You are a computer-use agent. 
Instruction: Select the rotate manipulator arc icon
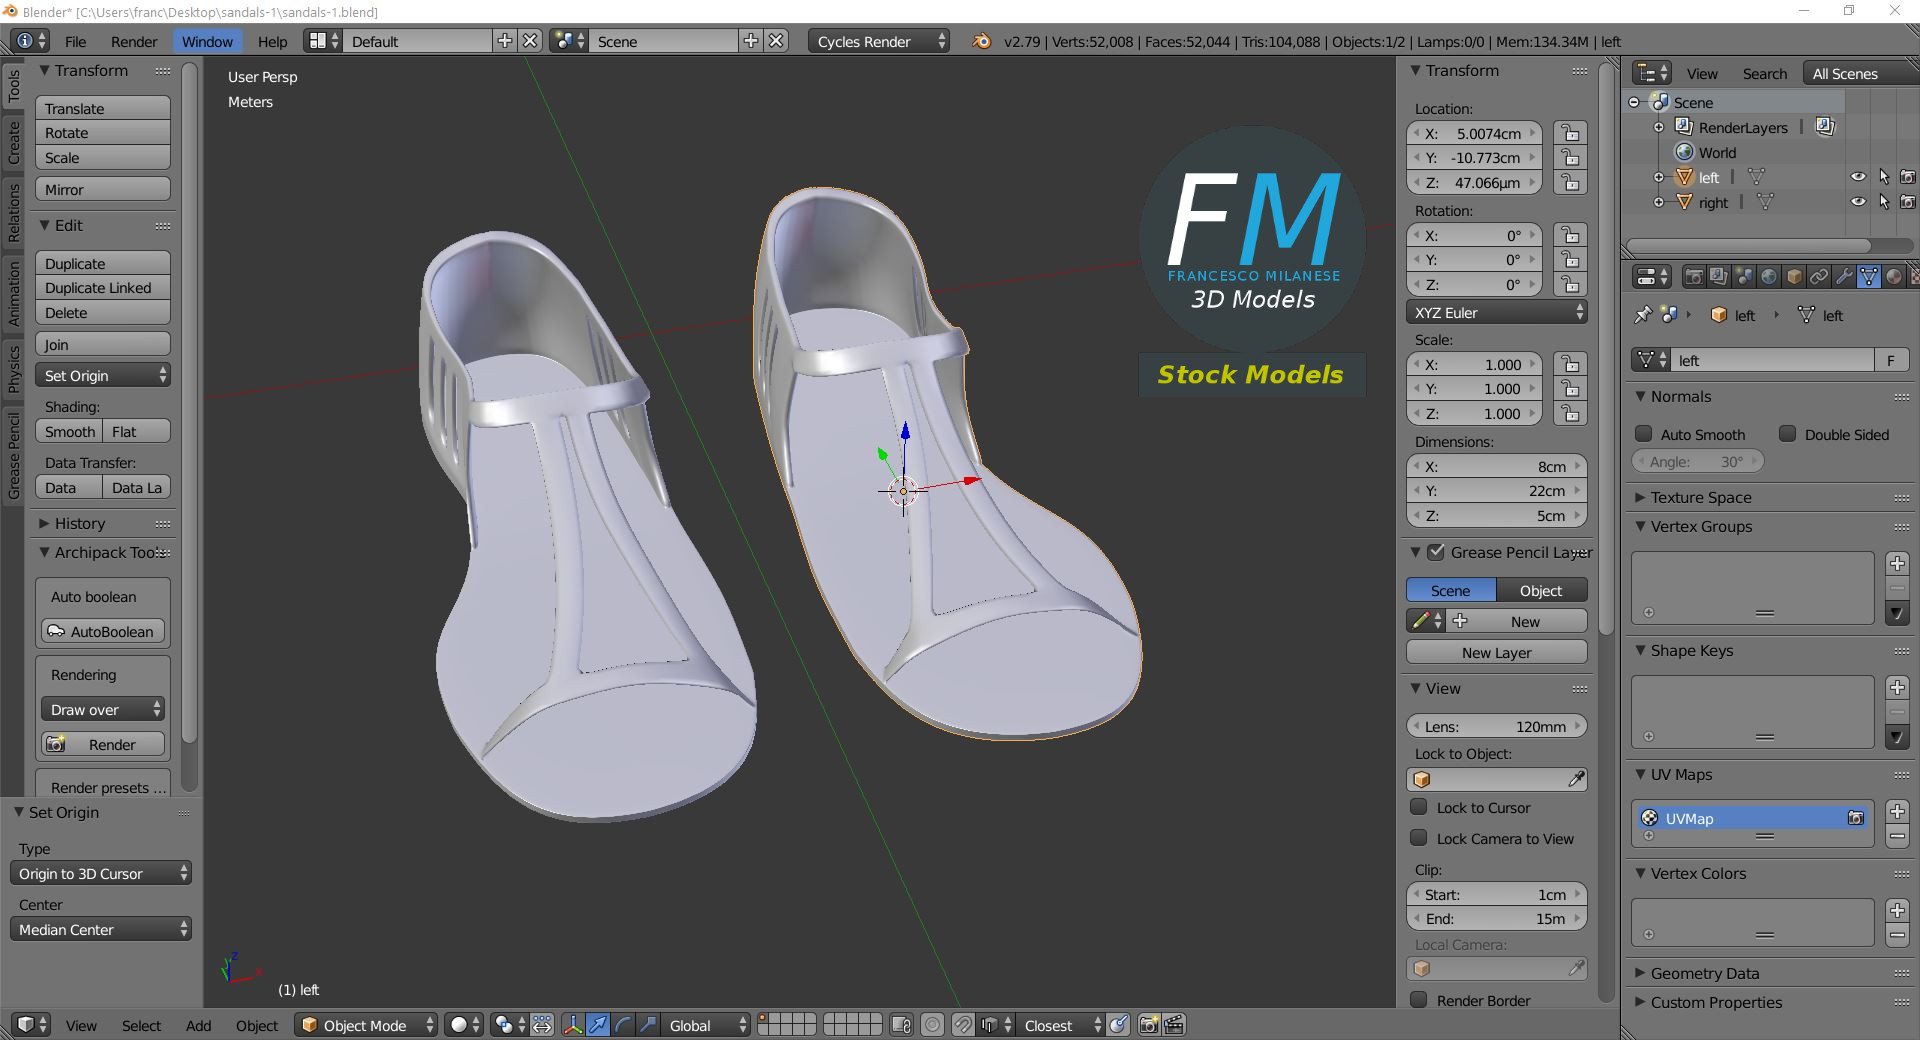point(622,1025)
